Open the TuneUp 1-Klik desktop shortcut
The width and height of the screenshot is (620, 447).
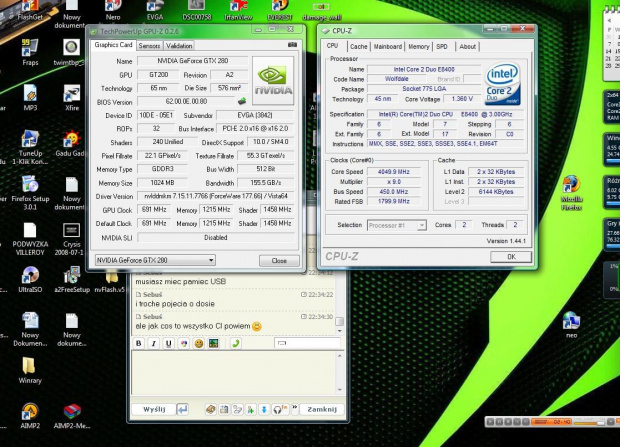(x=30, y=147)
